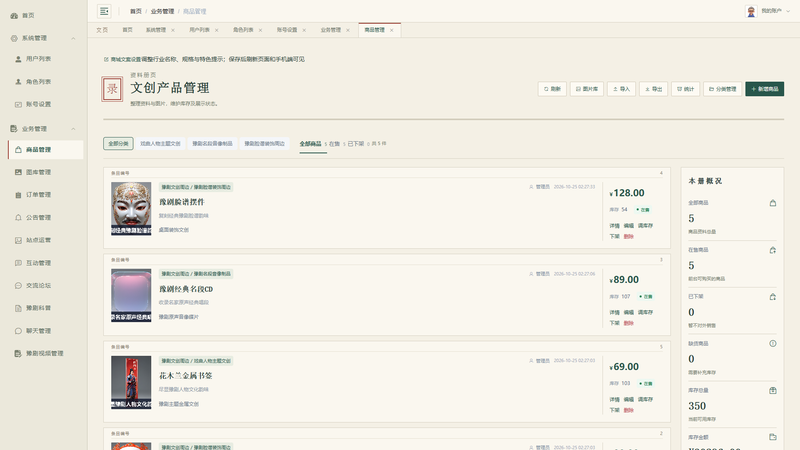Select the 在售 status tab
The width and height of the screenshot is (800, 450).
[x=337, y=144]
